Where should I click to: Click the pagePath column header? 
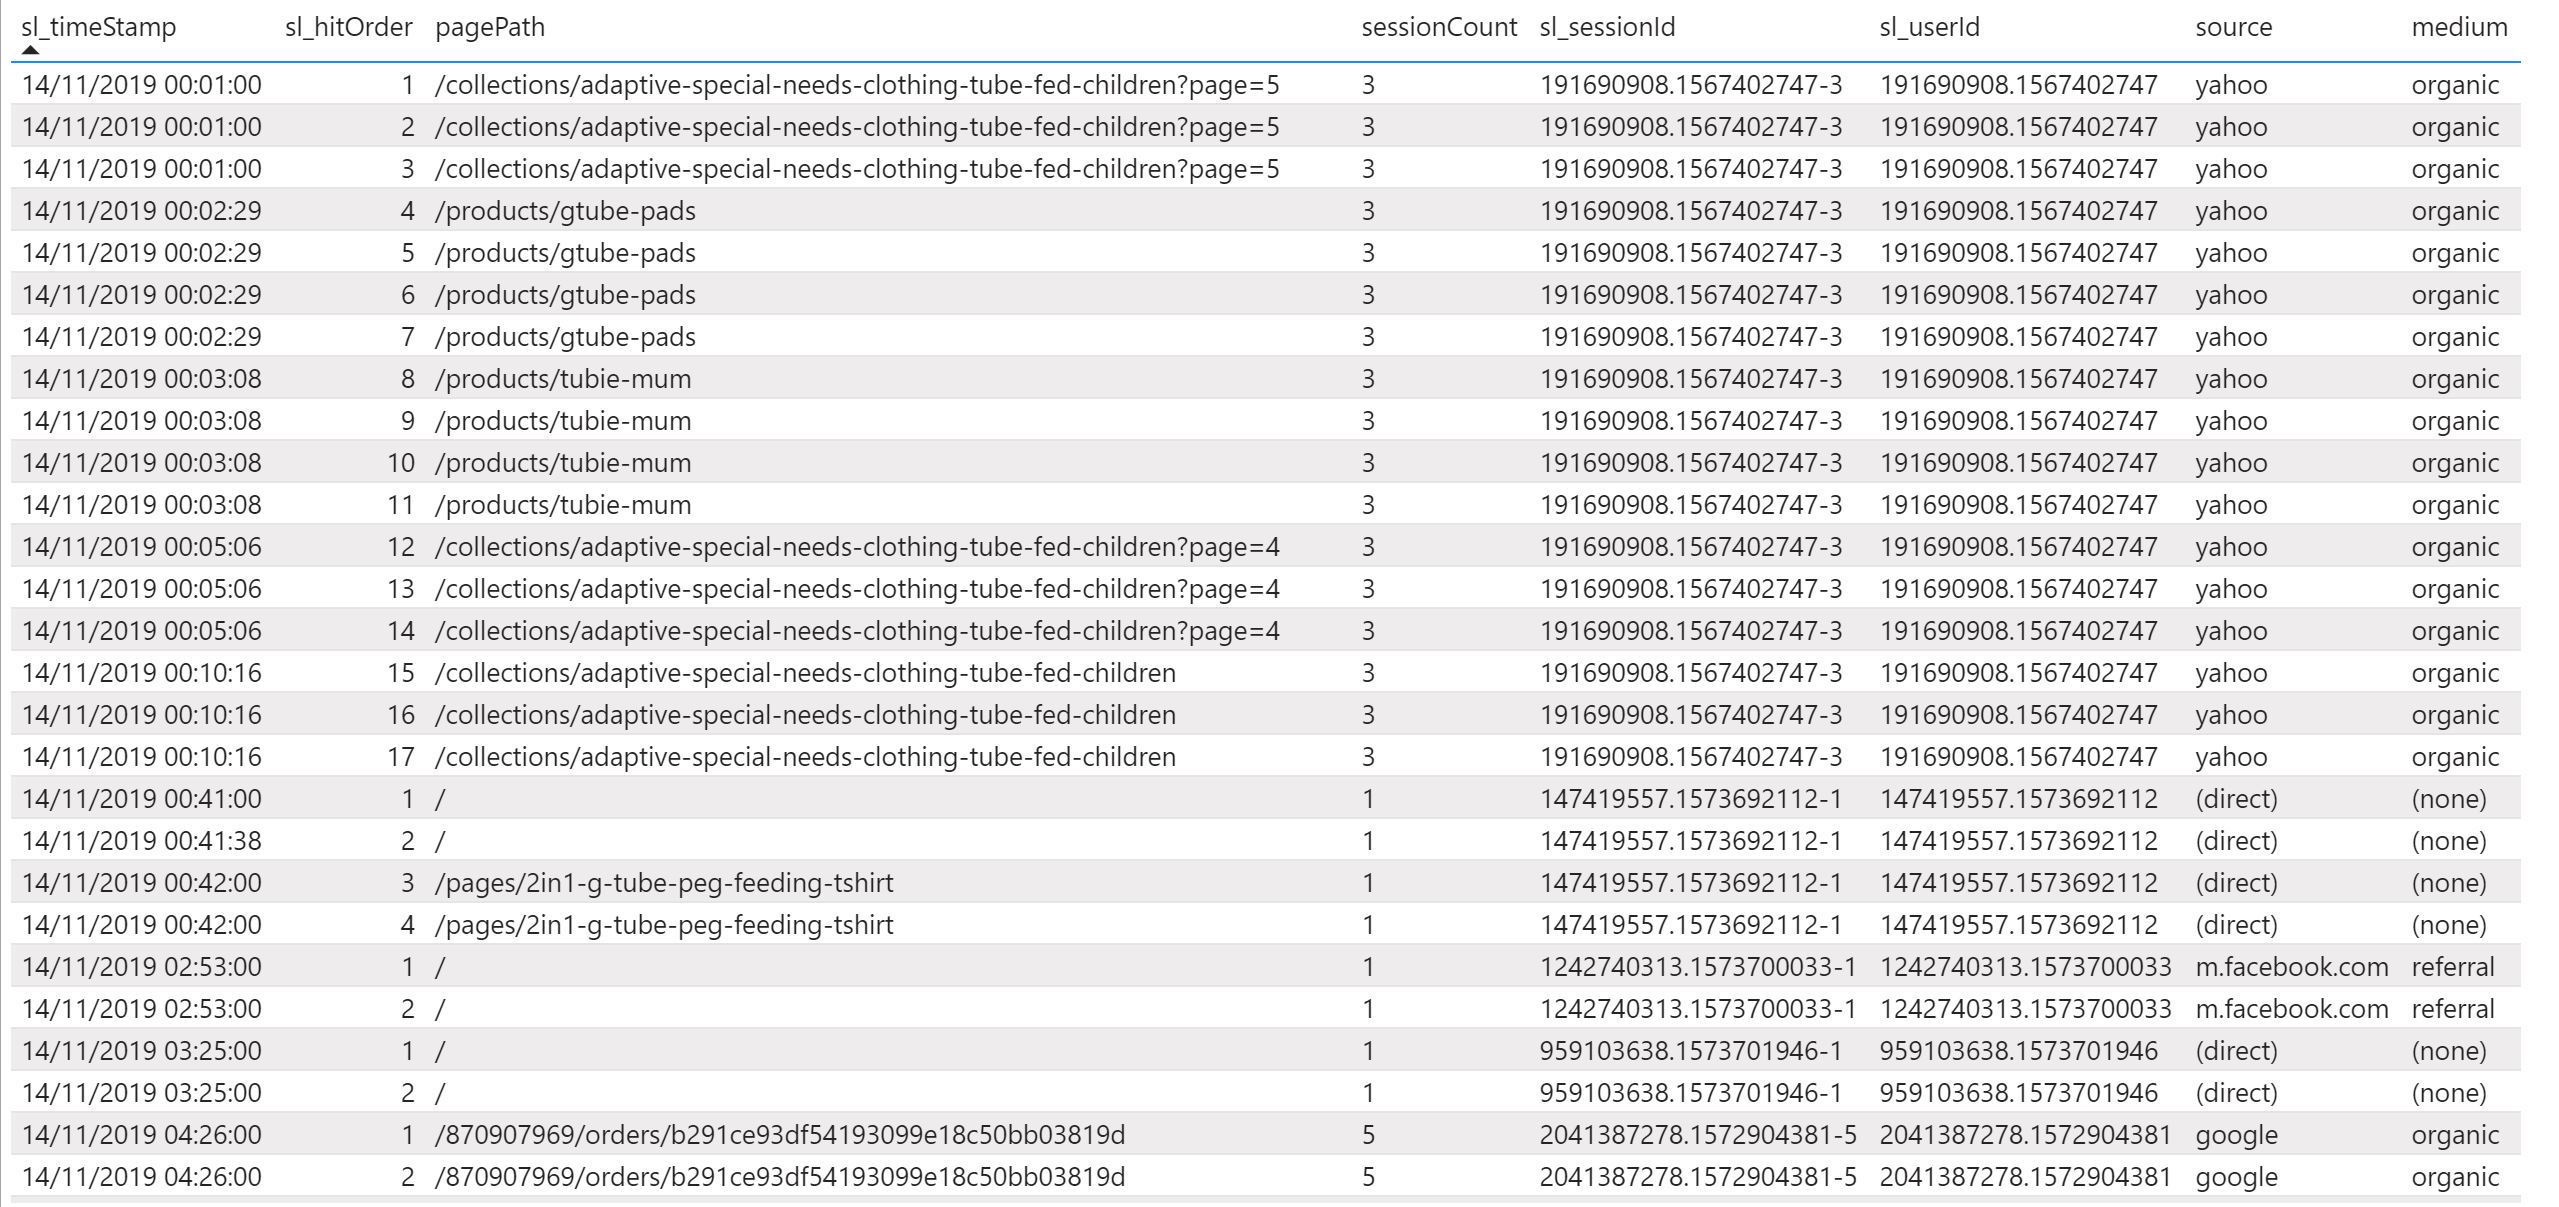490,27
